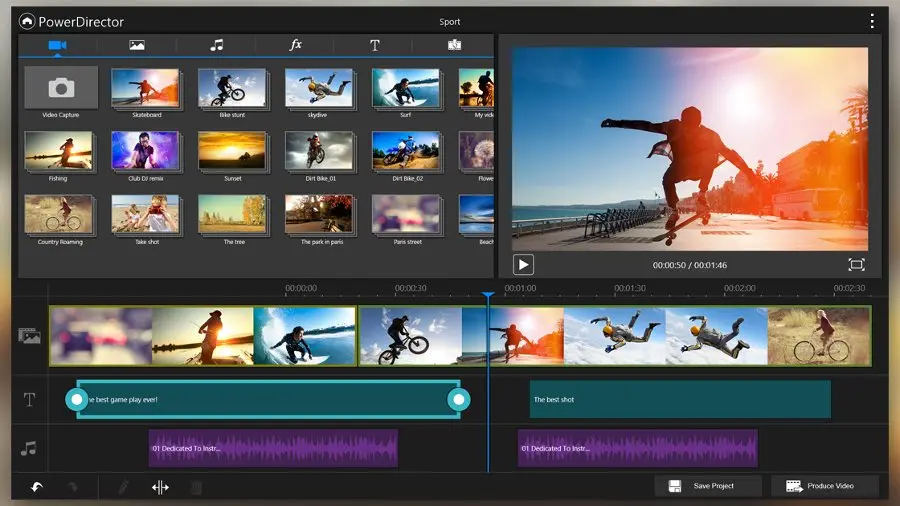Click the music track note icon

(29, 448)
